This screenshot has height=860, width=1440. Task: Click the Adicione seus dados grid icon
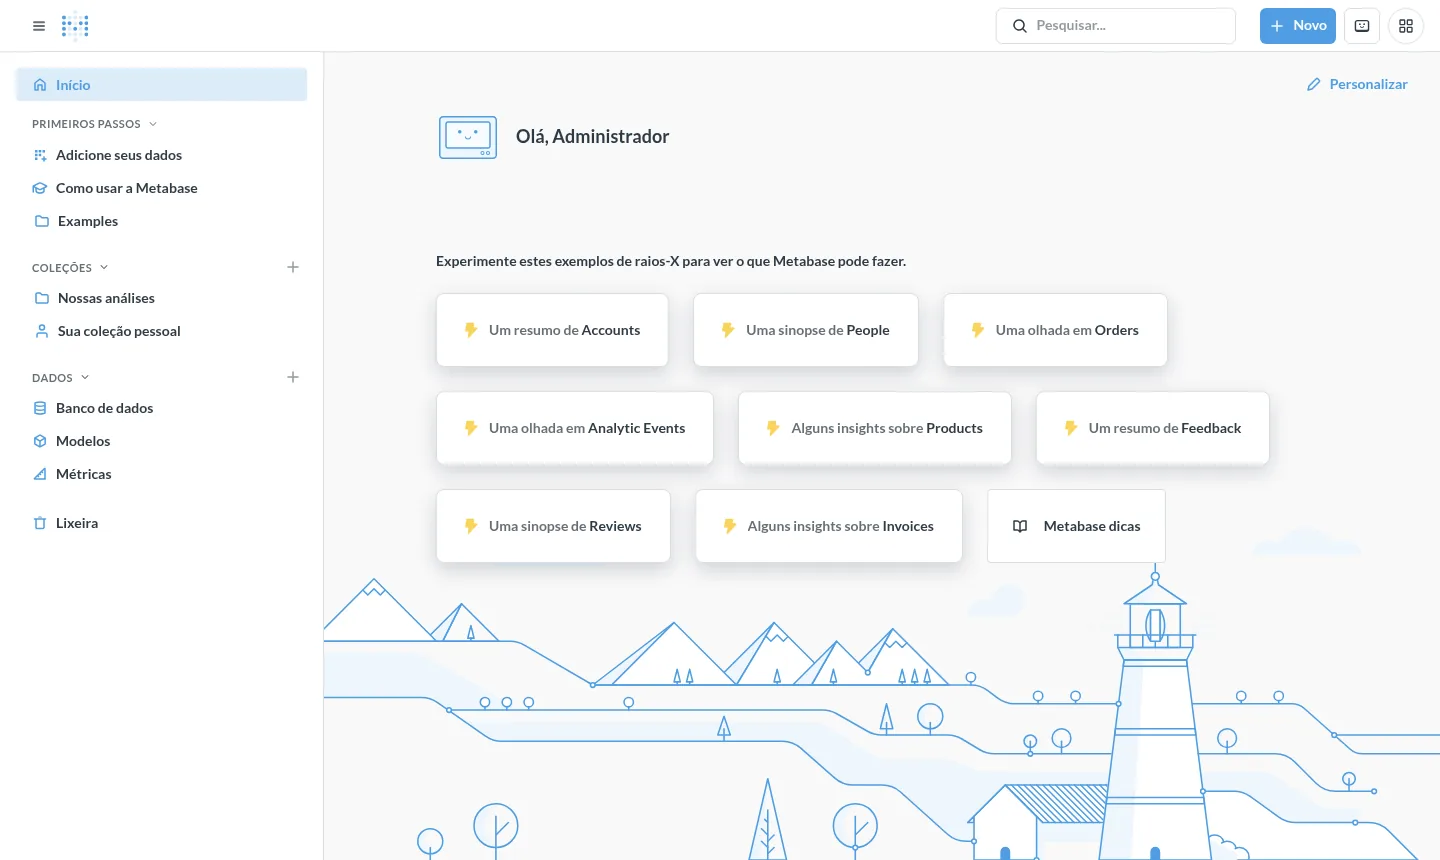(40, 155)
